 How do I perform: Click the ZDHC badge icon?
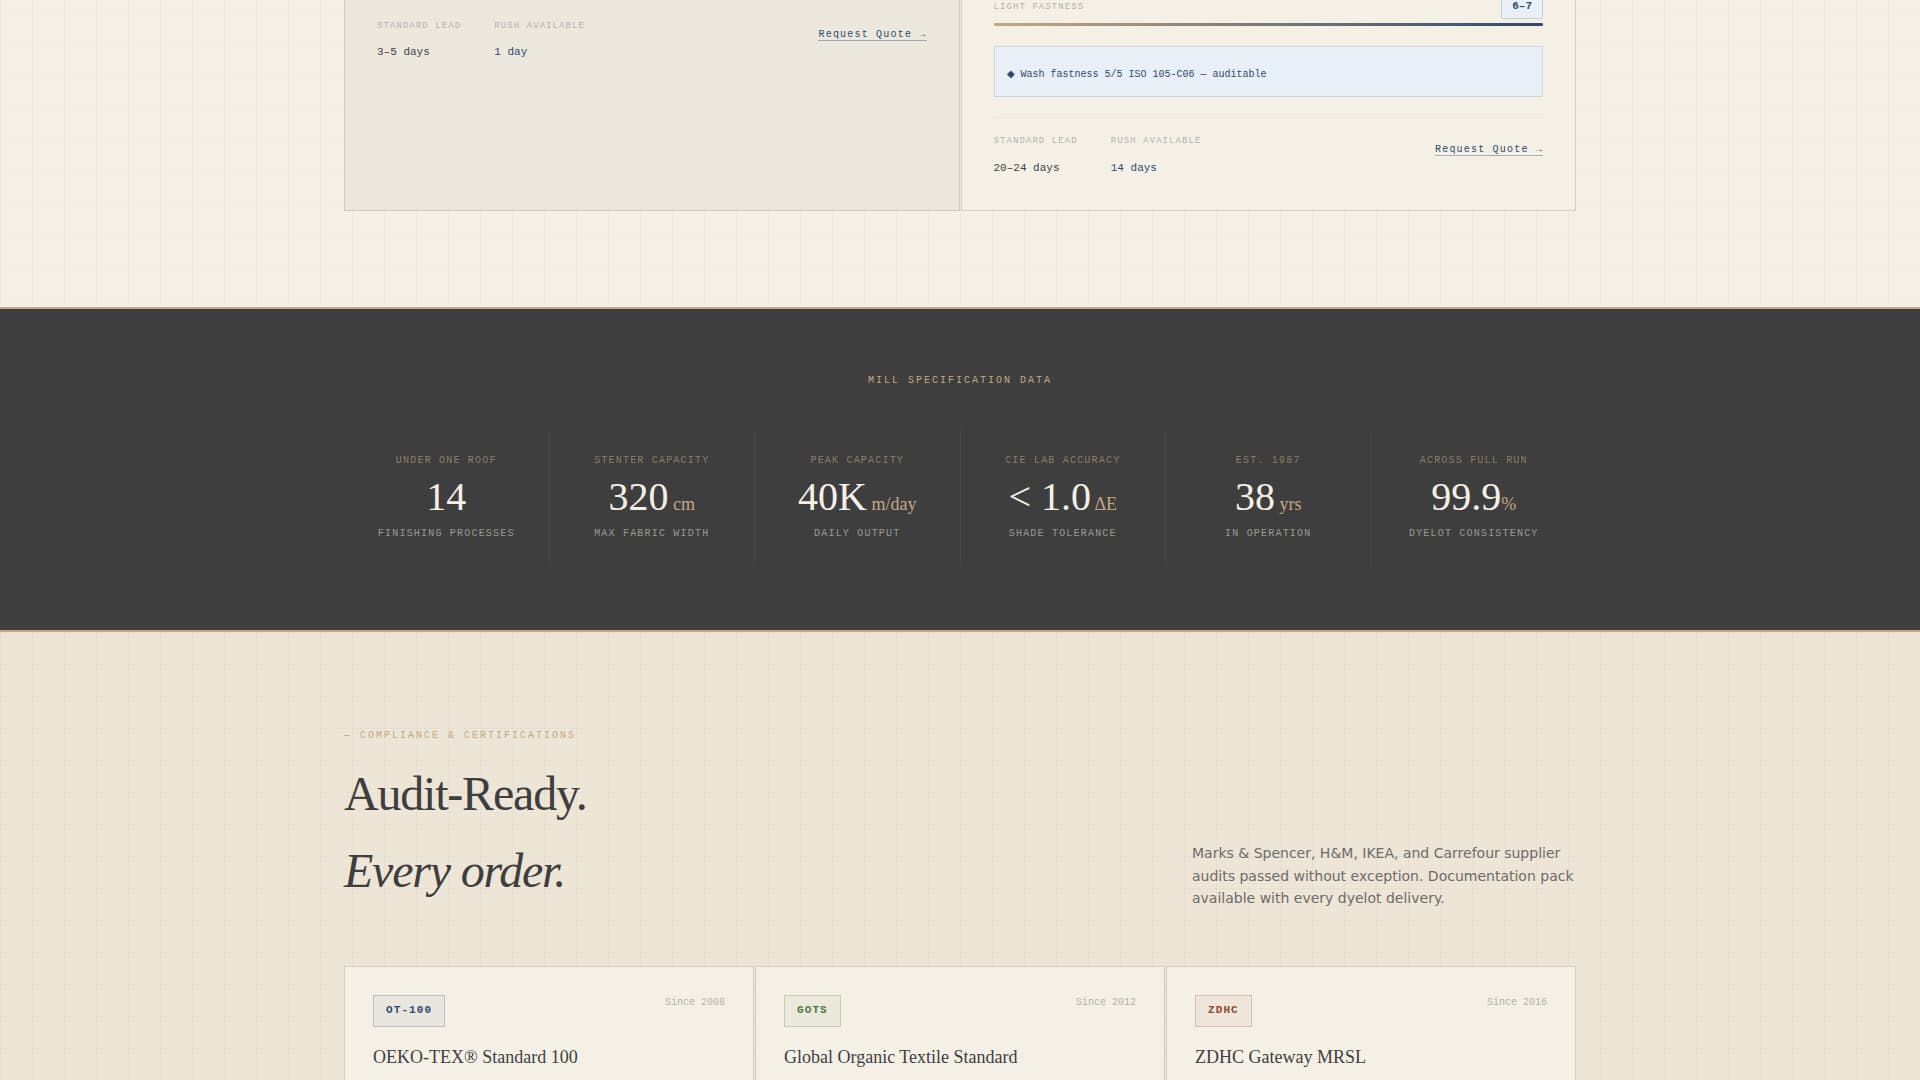pyautogui.click(x=1222, y=1010)
